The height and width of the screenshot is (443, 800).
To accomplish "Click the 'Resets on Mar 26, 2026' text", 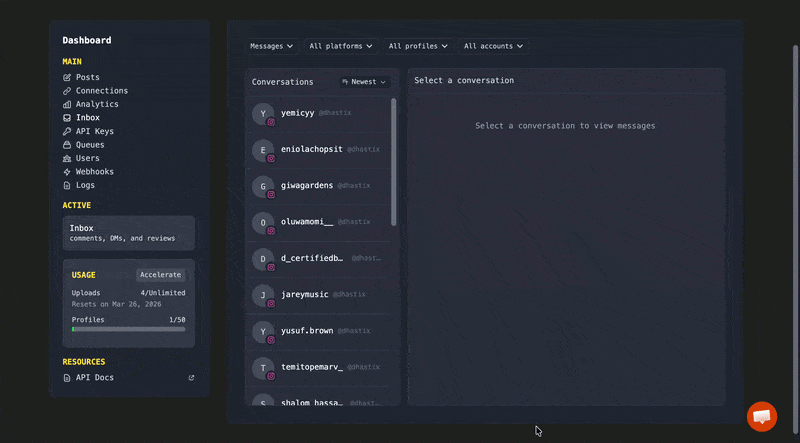I will point(116,304).
